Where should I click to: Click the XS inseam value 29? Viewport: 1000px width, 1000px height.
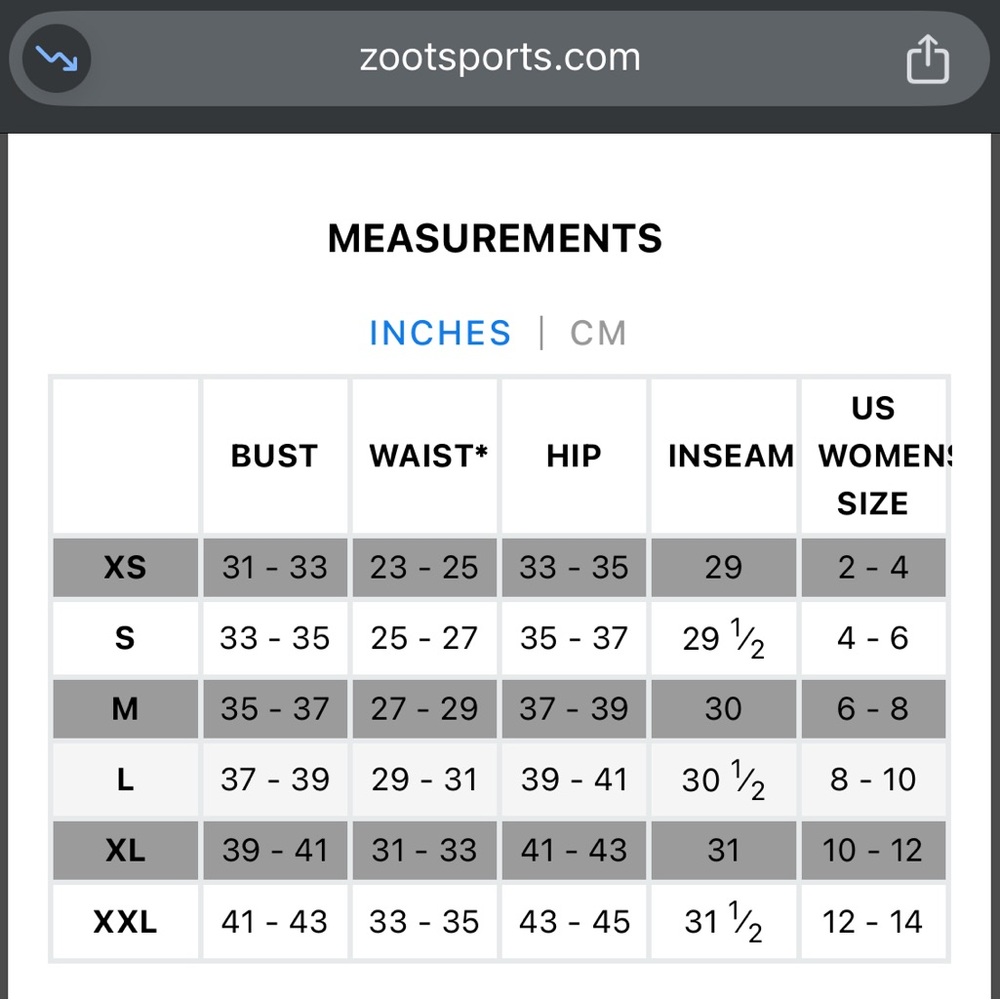point(723,568)
